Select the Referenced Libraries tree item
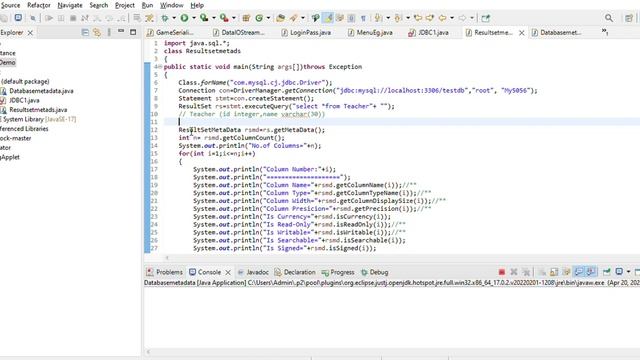This screenshot has height=360, width=640. coord(24,128)
